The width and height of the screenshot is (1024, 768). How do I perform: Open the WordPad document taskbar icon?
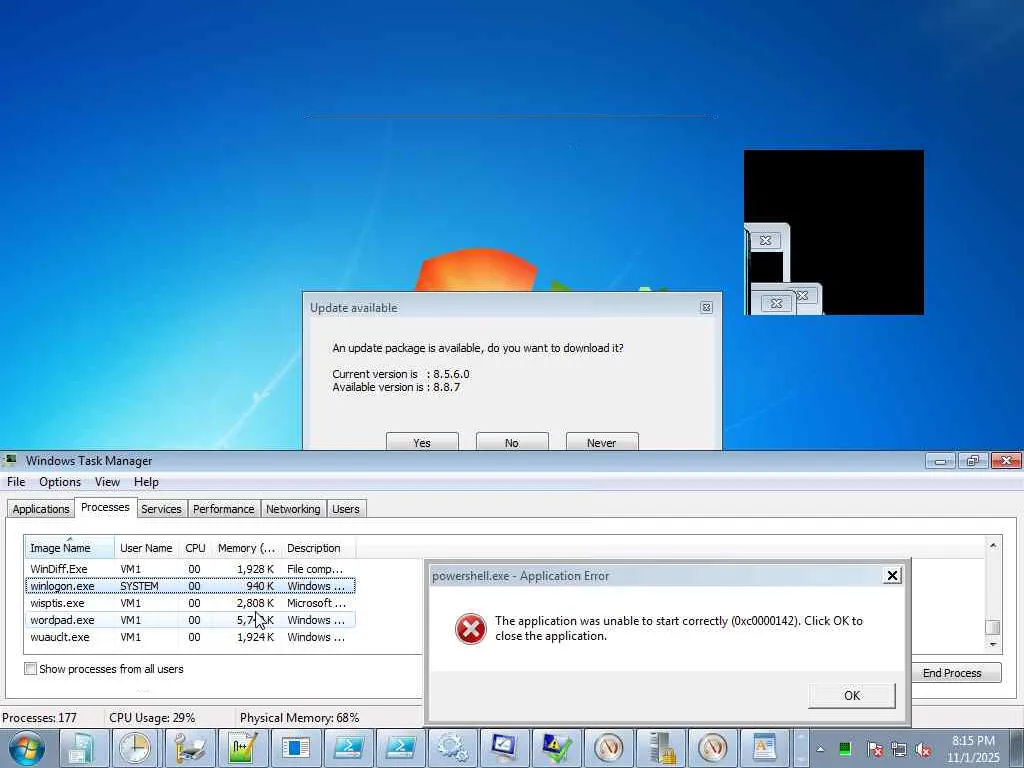[x=764, y=748]
